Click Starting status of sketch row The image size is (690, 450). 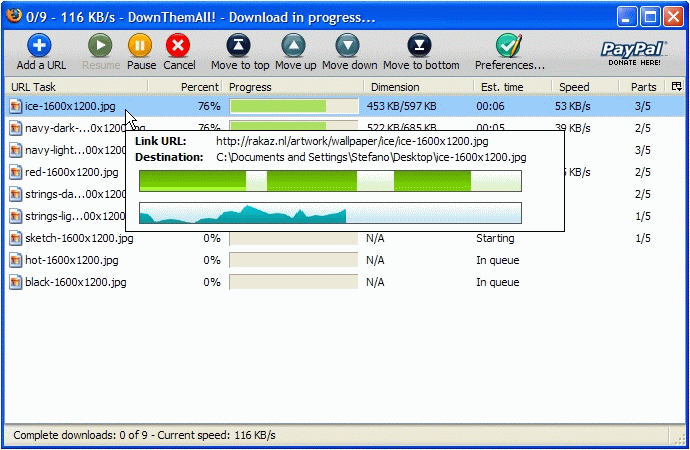495,238
